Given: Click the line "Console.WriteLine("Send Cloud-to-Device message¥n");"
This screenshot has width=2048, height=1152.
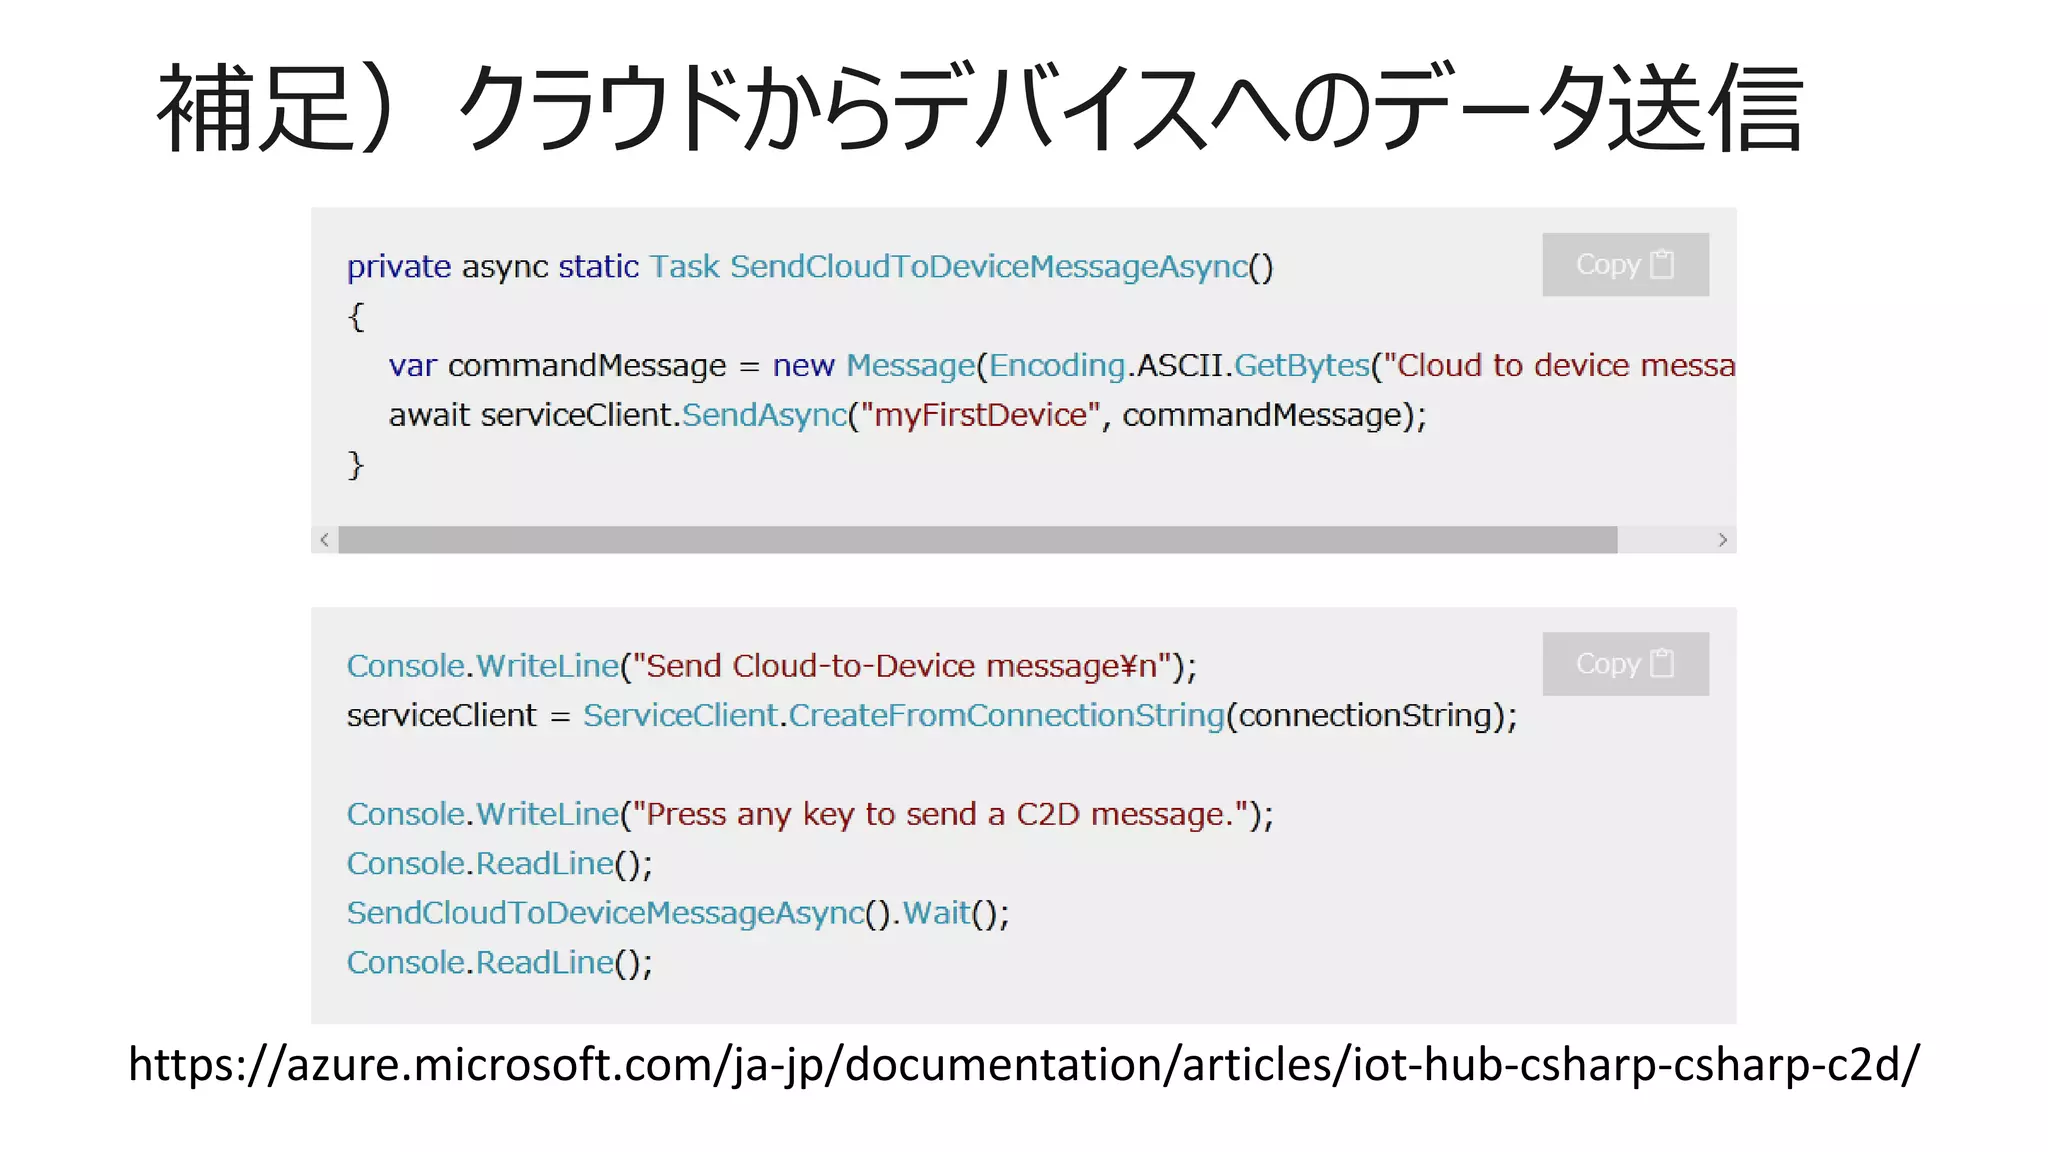Looking at the screenshot, I should point(772,666).
